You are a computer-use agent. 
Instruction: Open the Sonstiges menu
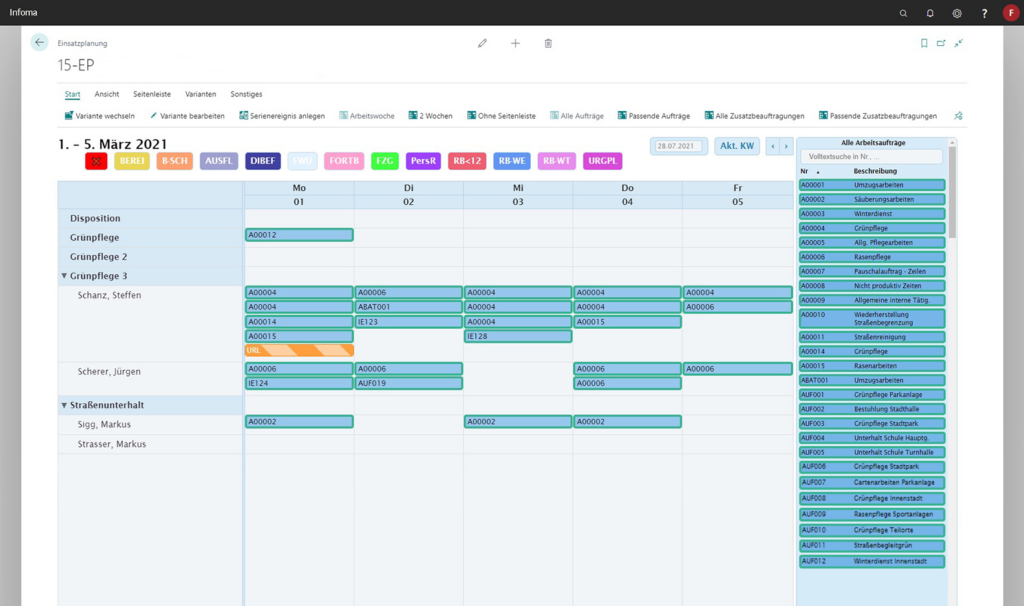pos(245,93)
